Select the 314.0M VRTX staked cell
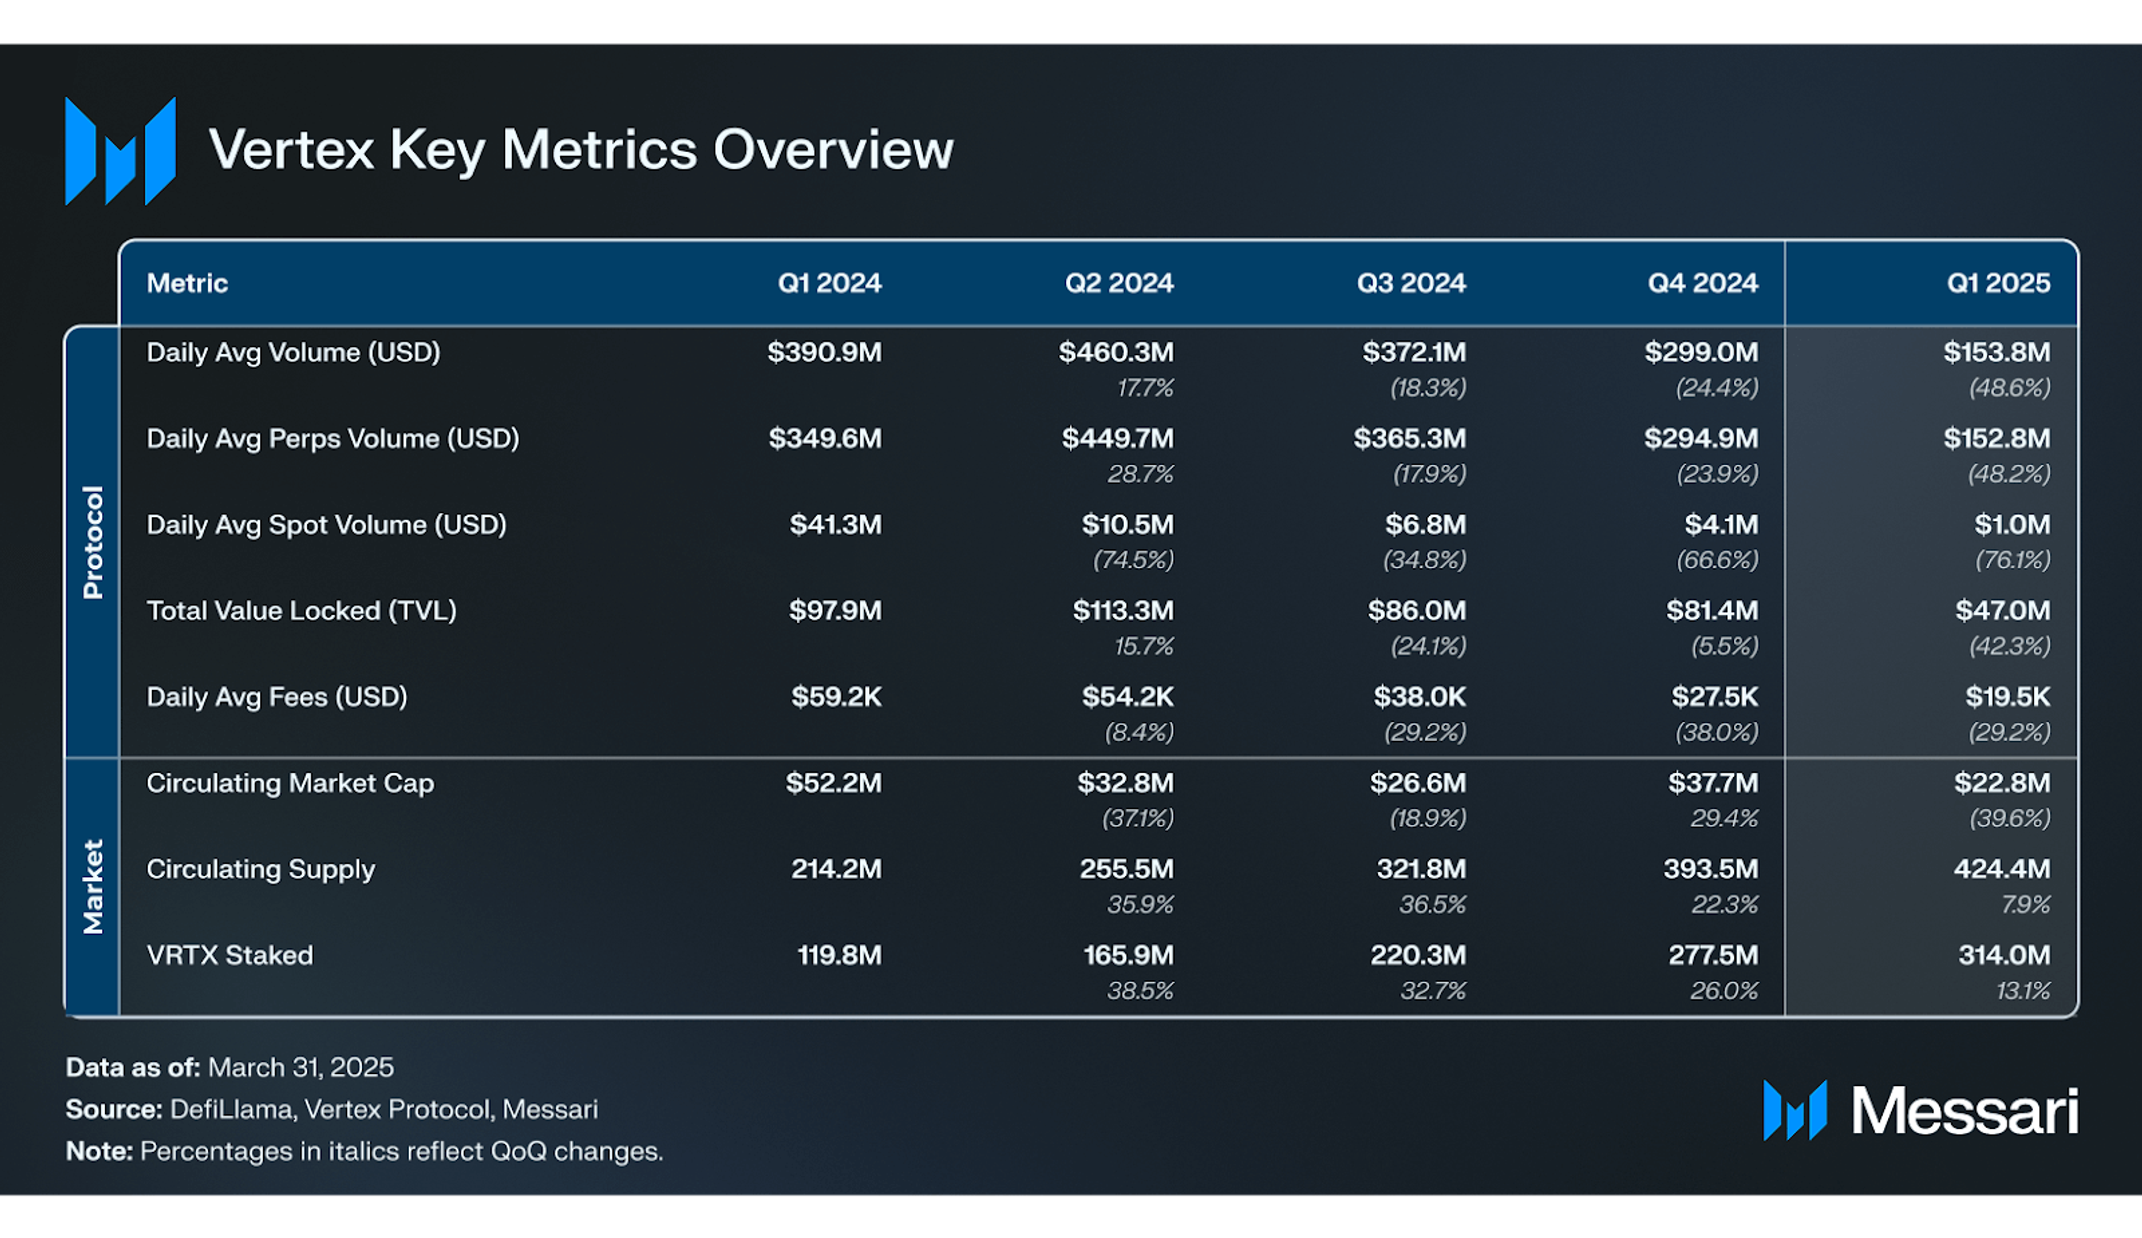2142x1238 pixels. [2004, 955]
